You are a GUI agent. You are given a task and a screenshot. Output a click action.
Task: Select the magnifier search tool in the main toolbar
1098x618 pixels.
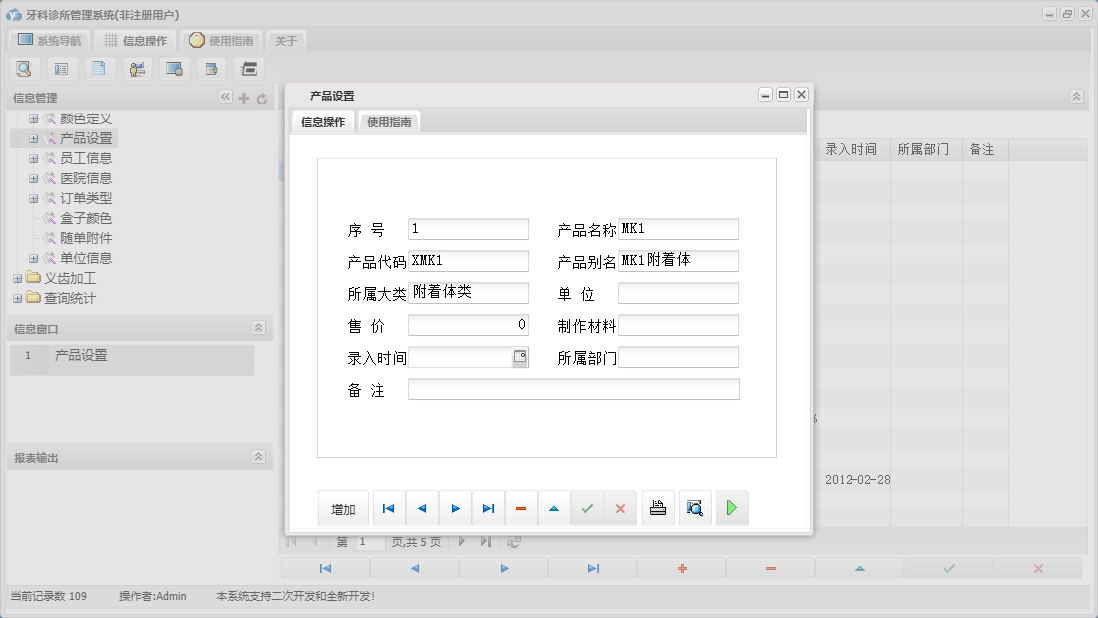point(24,68)
